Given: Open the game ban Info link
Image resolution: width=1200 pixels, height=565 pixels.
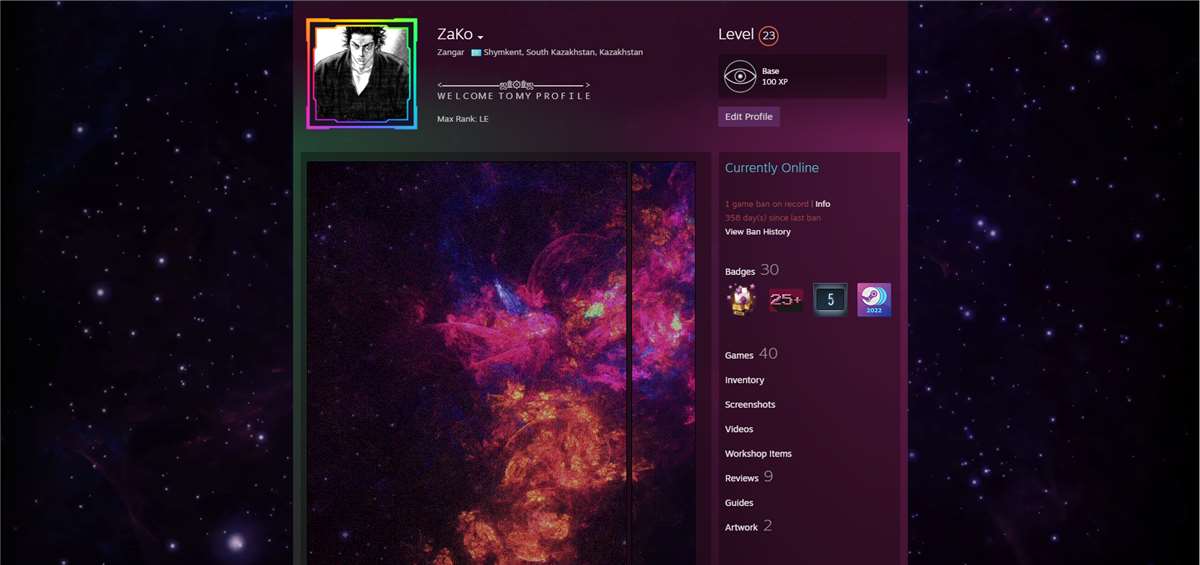Looking at the screenshot, I should tap(822, 204).
